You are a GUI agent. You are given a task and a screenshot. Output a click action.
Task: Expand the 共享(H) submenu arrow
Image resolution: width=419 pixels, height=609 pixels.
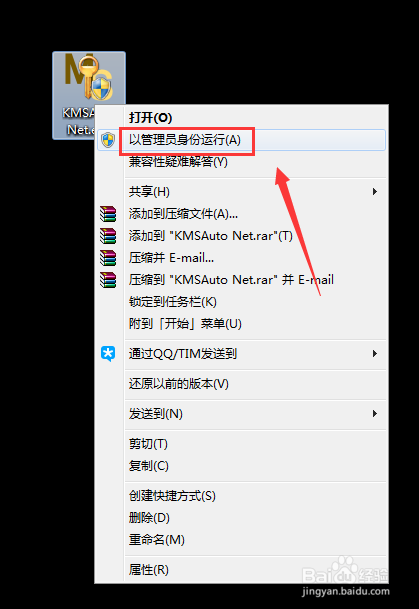click(375, 191)
